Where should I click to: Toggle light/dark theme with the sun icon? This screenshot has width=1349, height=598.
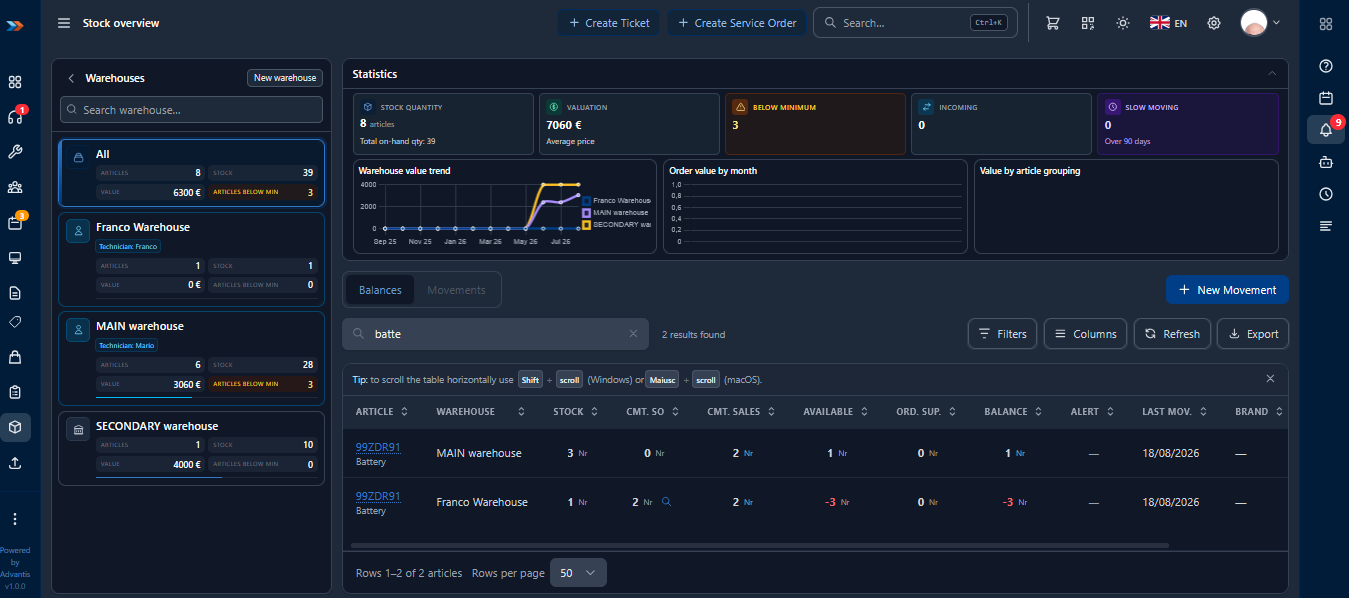(1123, 23)
